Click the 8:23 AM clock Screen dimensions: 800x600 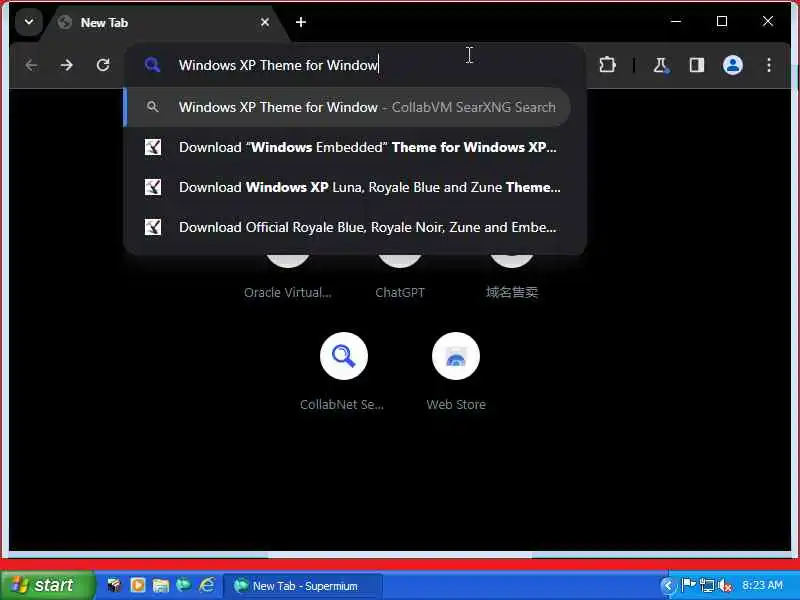pos(762,585)
